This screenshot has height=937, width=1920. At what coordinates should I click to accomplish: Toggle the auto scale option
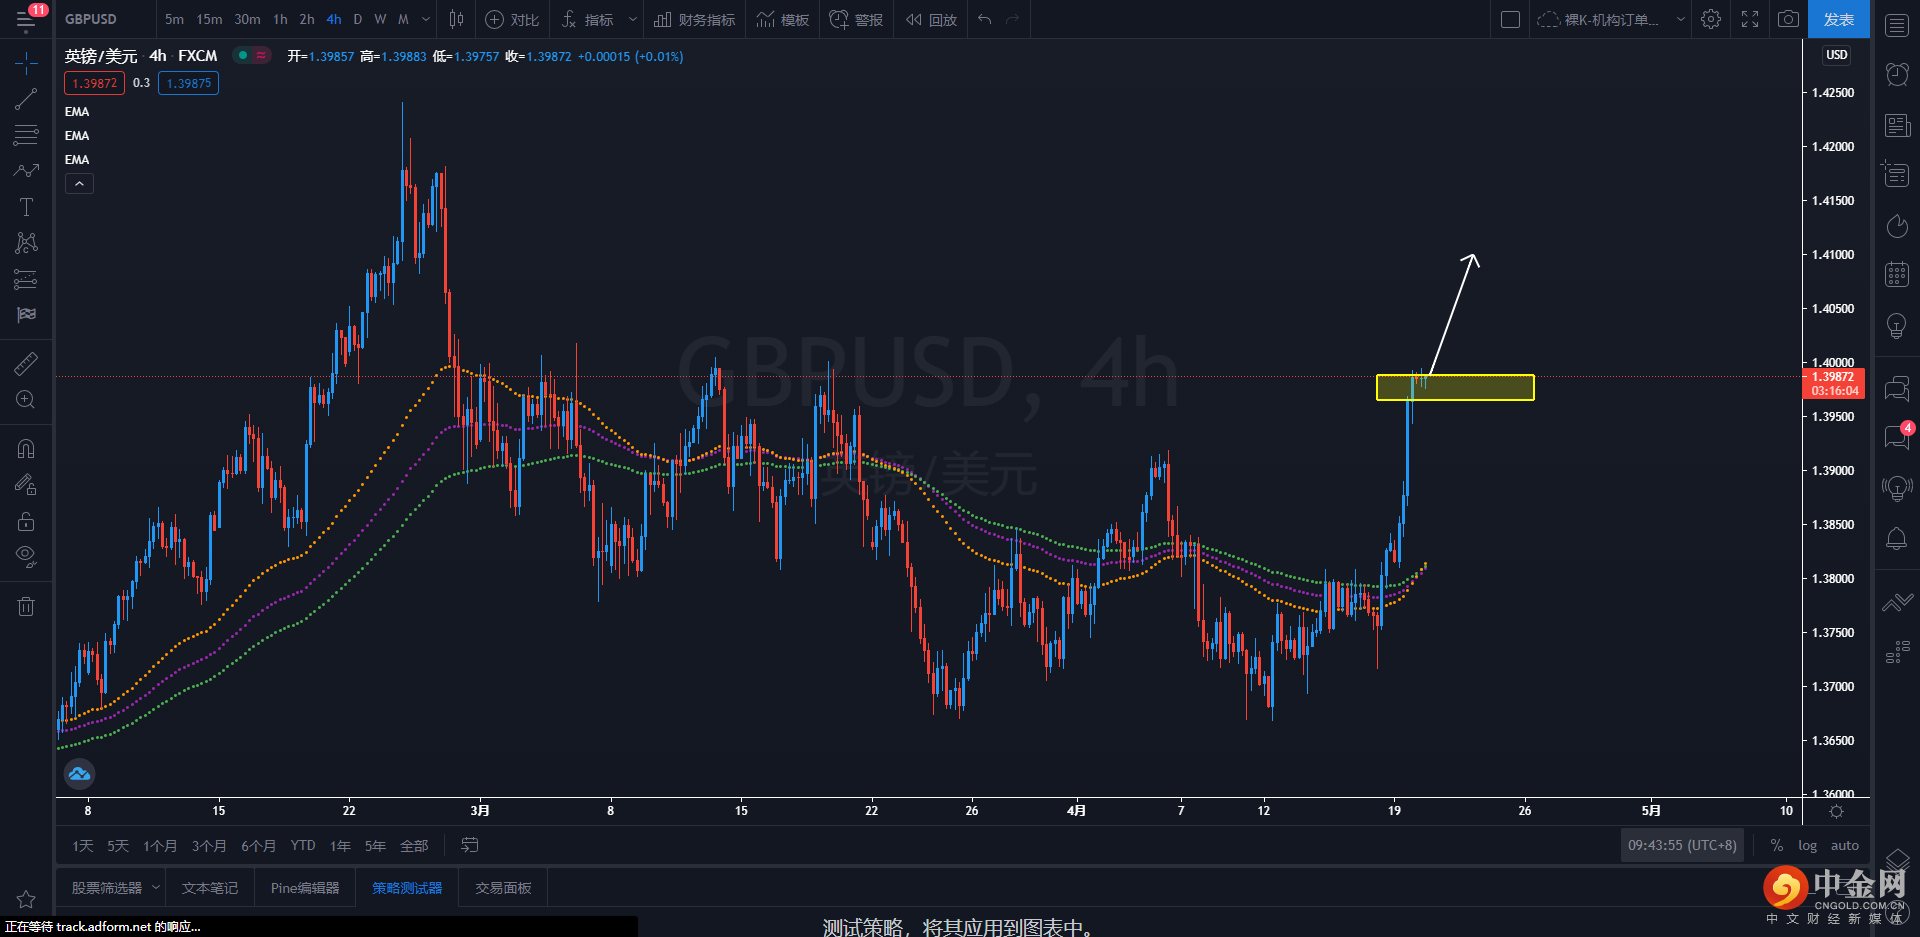click(1844, 846)
